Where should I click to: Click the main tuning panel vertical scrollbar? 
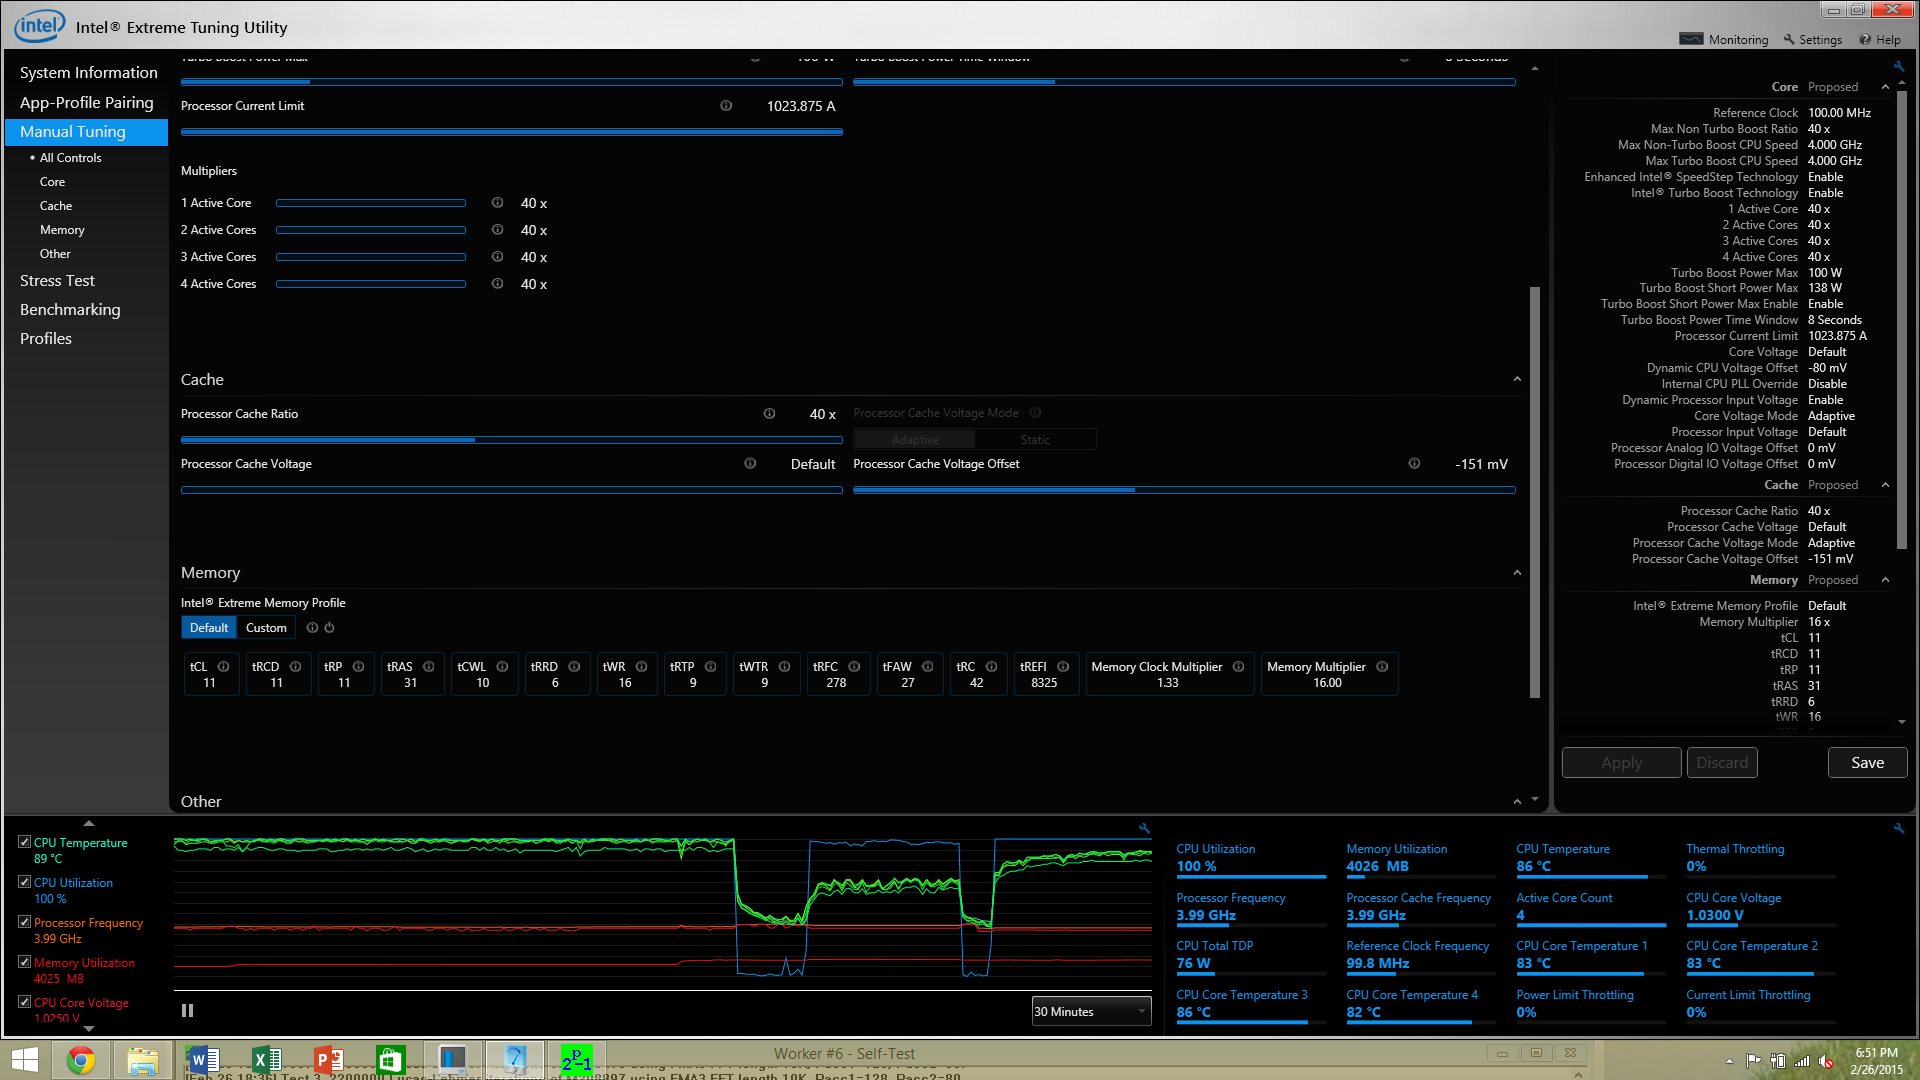(1534, 492)
